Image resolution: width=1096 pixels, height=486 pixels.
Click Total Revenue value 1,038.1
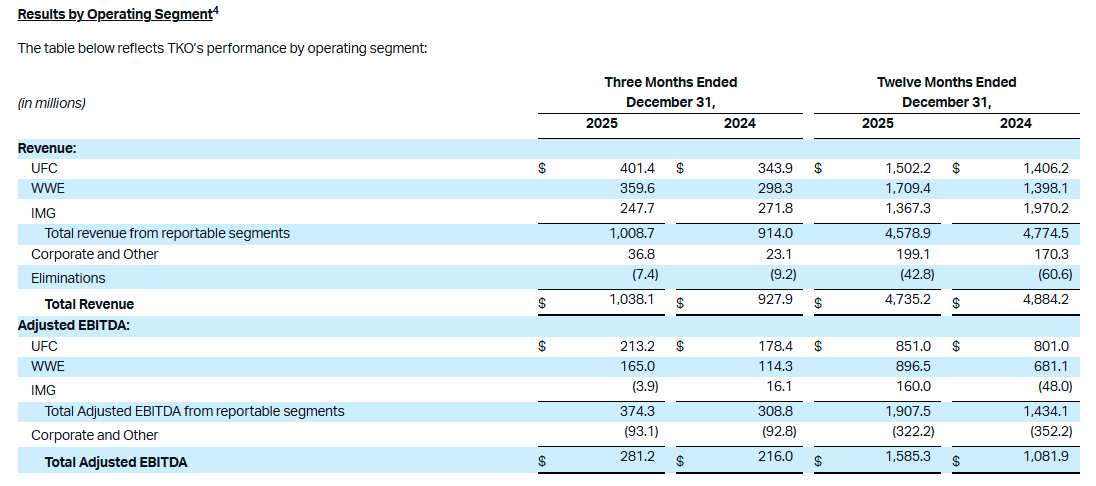[633, 301]
